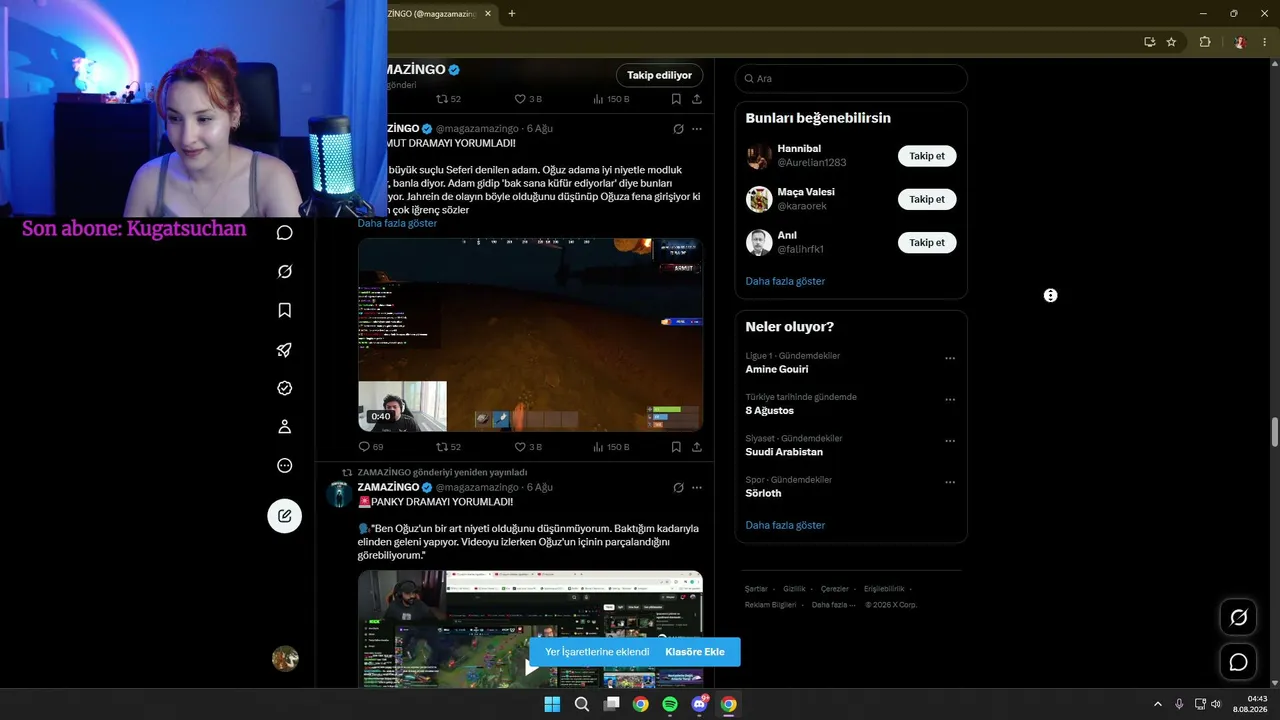Image resolution: width=1280 pixels, height=720 pixels.
Task: Show more trends under Neler oluyor?
Action: point(785,525)
